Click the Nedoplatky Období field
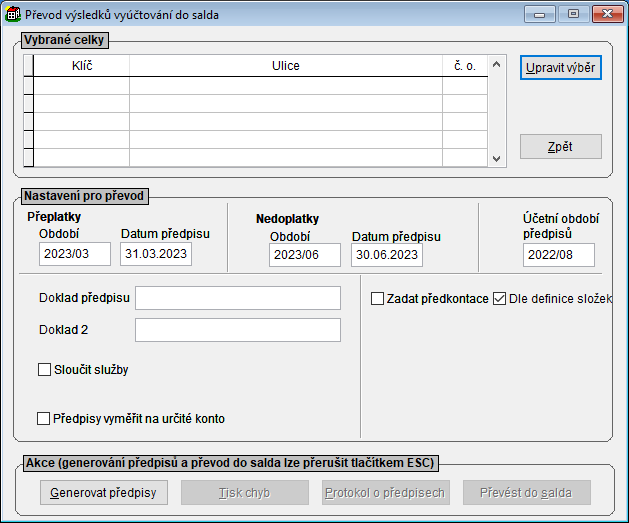 pos(304,256)
